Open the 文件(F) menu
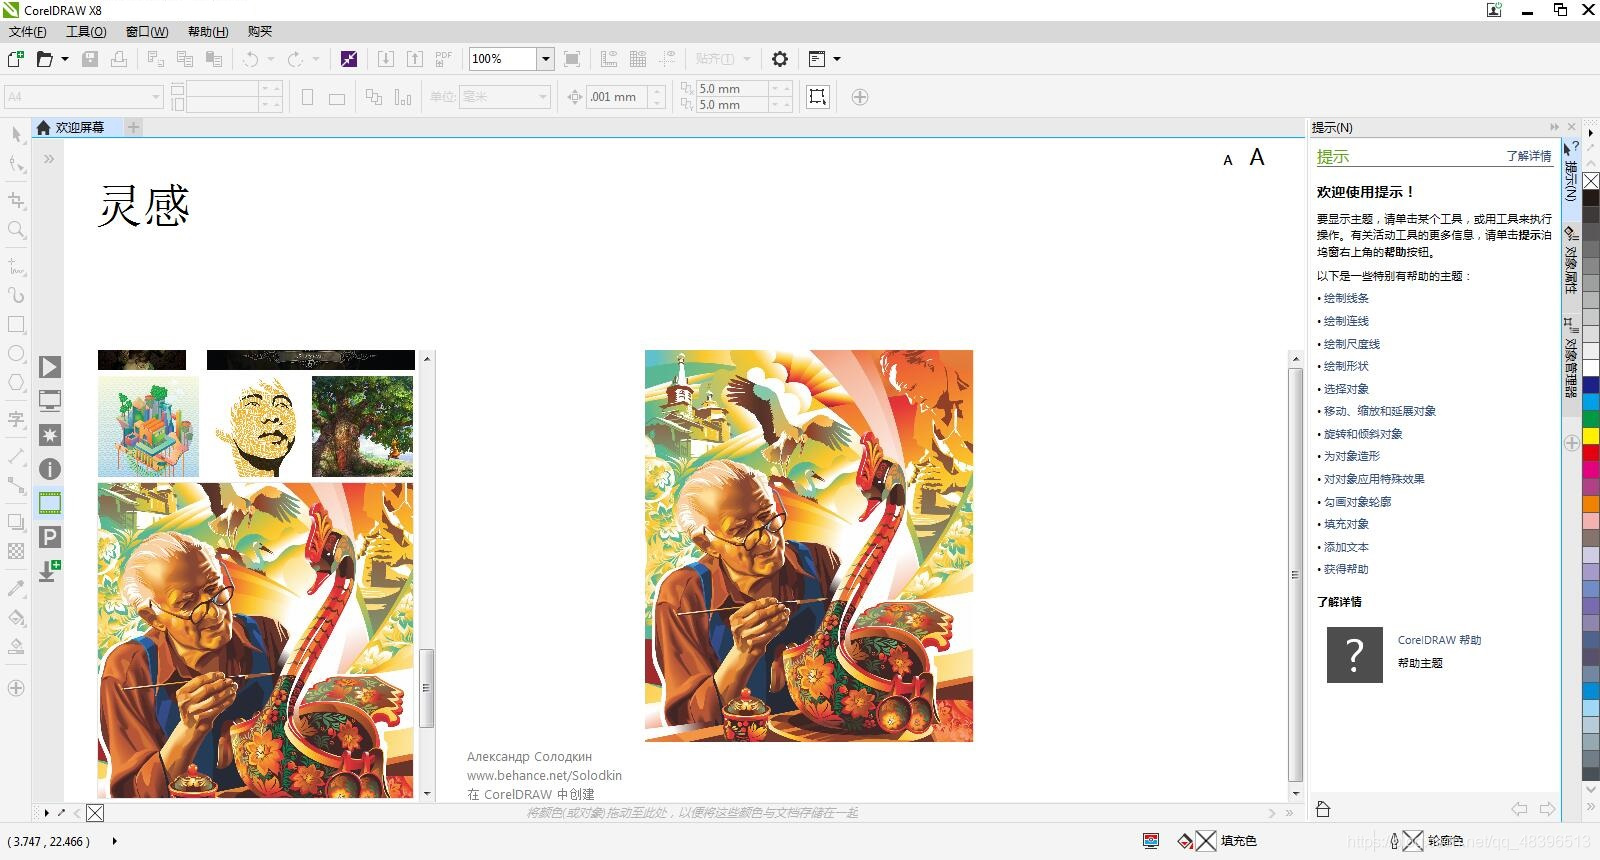This screenshot has width=1600, height=860. (27, 31)
